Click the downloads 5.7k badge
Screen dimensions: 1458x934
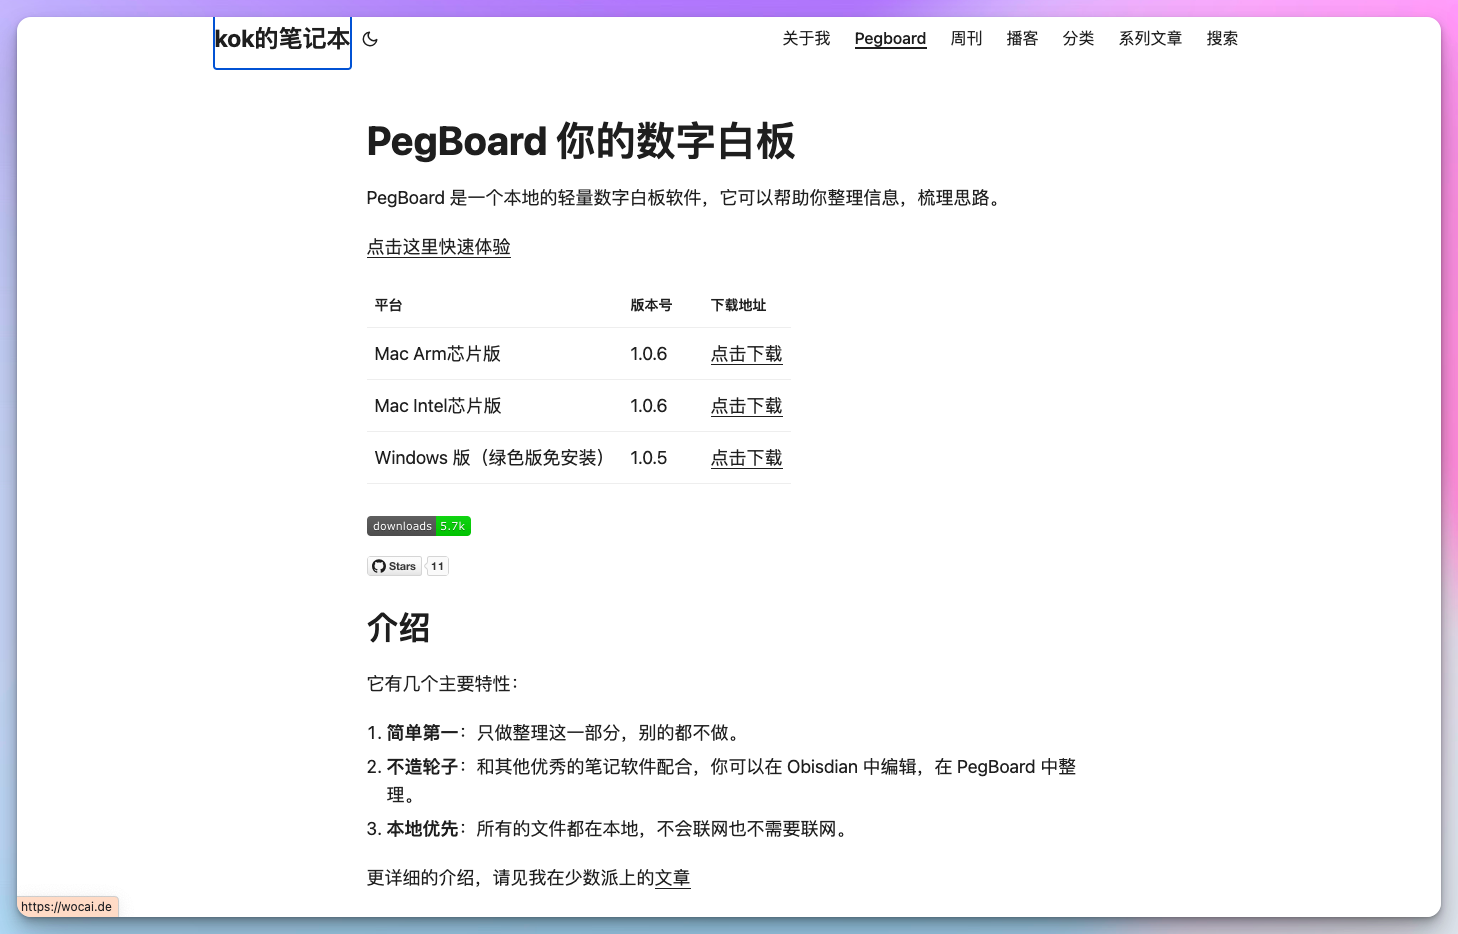(419, 526)
